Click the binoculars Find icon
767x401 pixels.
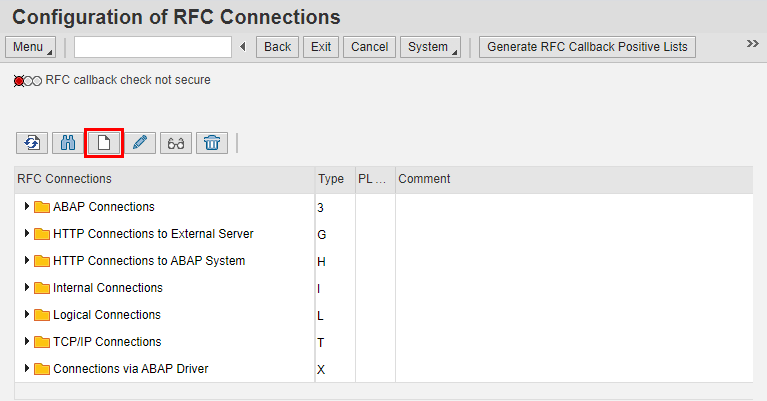coord(68,143)
